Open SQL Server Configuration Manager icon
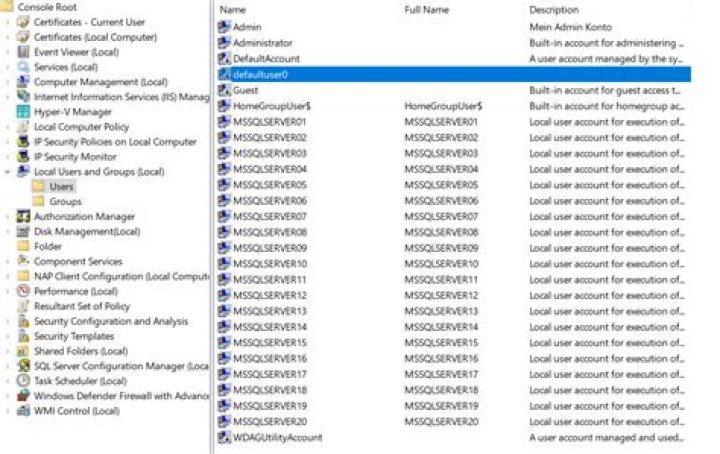Image resolution: width=720 pixels, height=454 pixels. point(23,366)
